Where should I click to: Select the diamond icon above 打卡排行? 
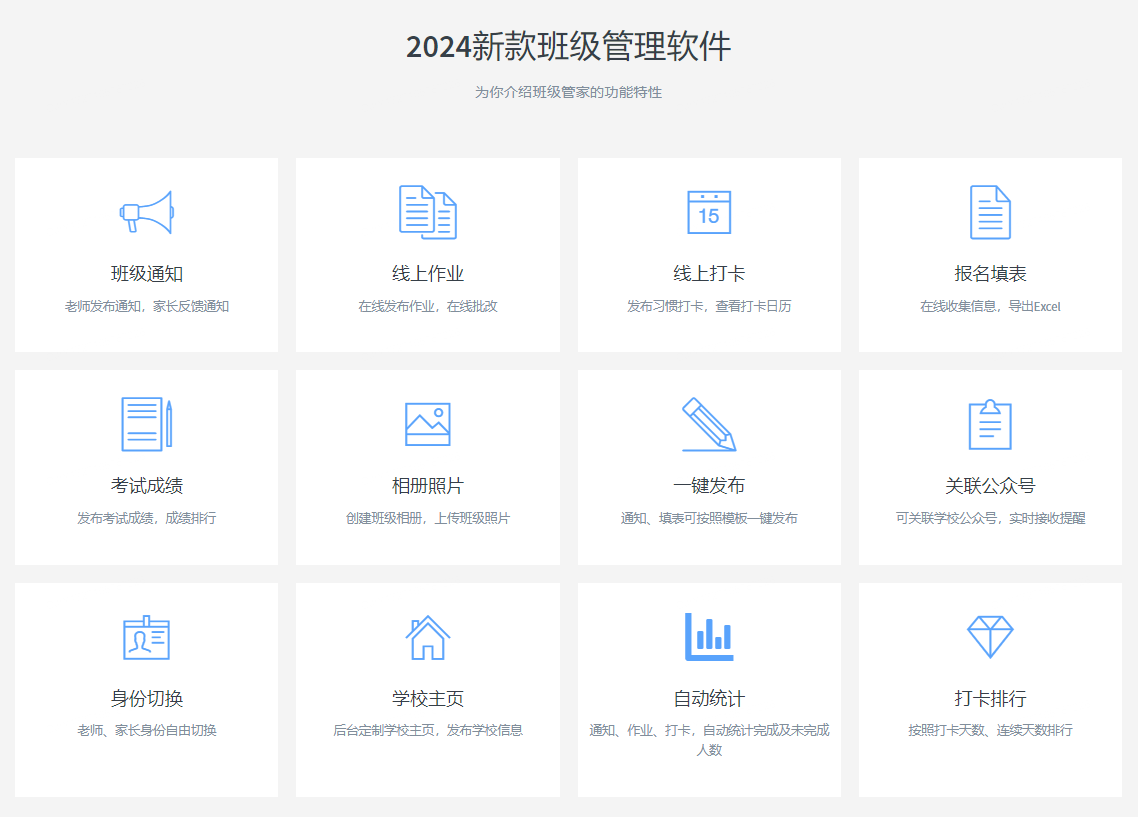(990, 636)
